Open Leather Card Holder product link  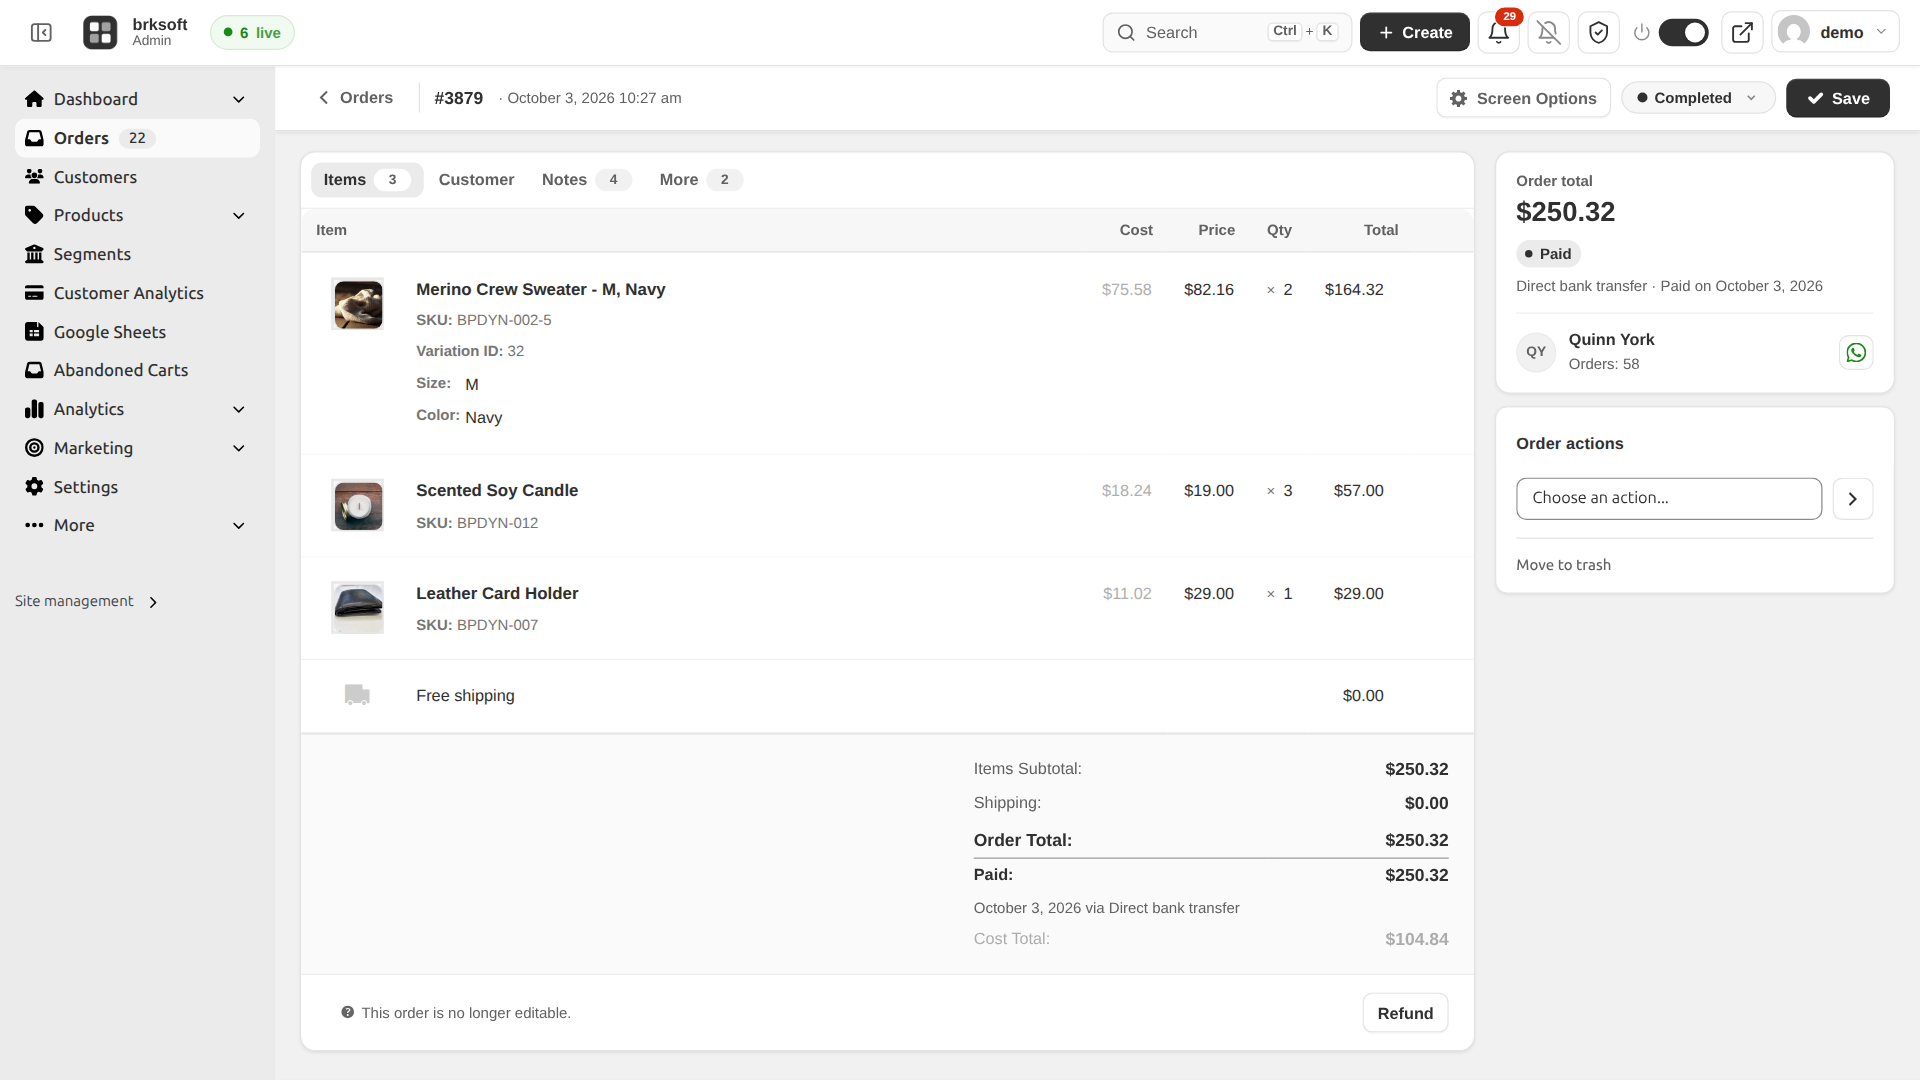[x=497, y=593]
